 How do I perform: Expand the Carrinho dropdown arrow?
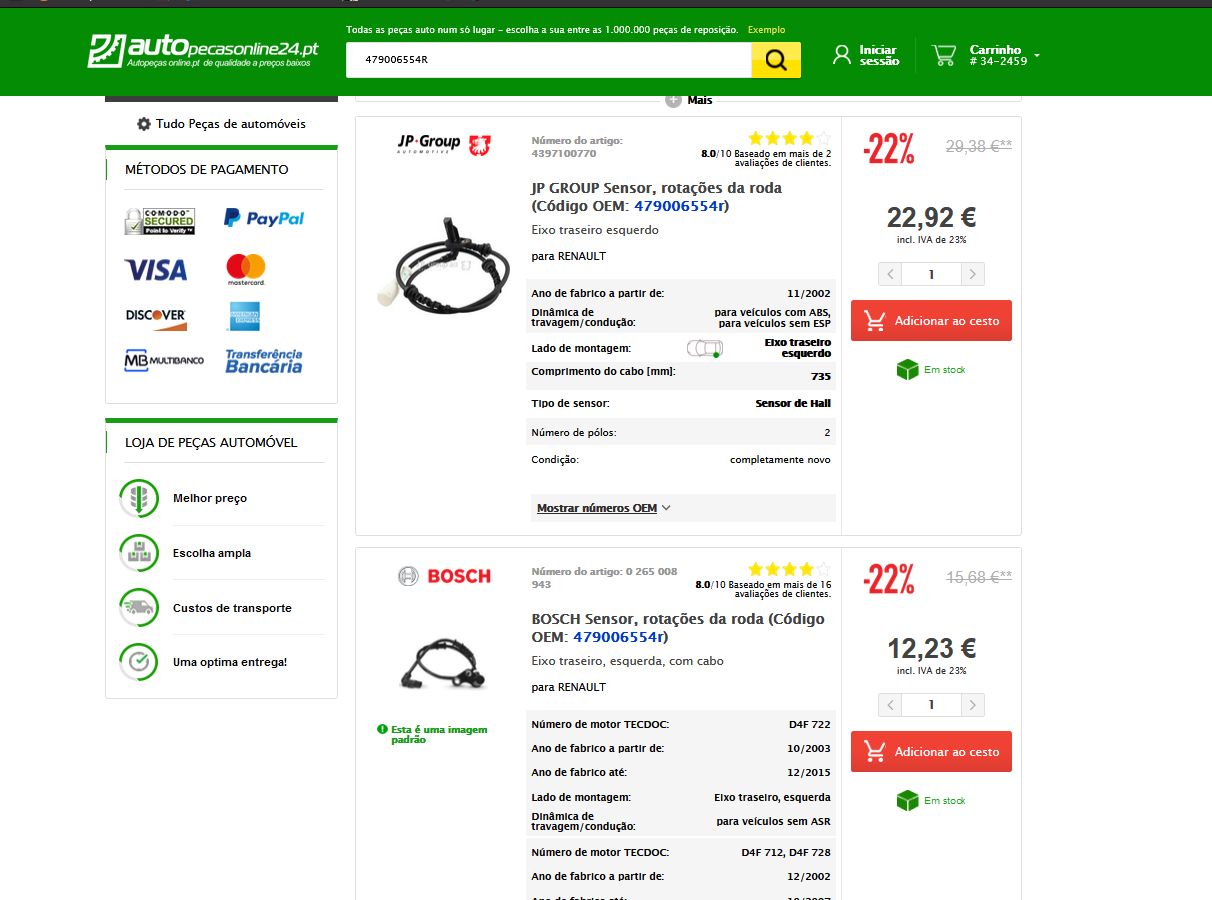pyautogui.click(x=1037, y=56)
